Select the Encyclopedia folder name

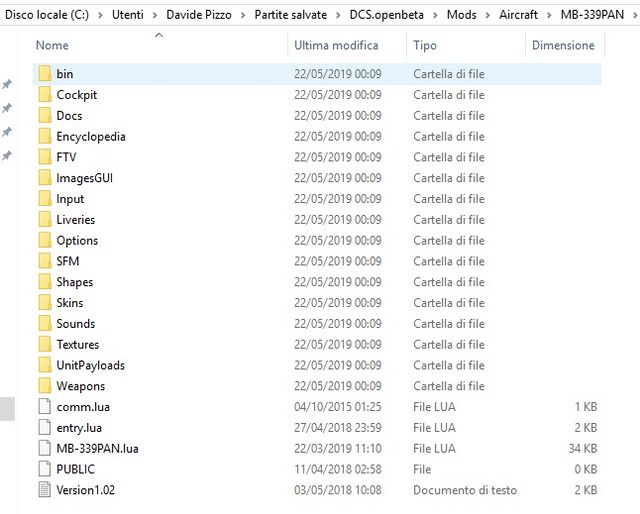coord(91,137)
